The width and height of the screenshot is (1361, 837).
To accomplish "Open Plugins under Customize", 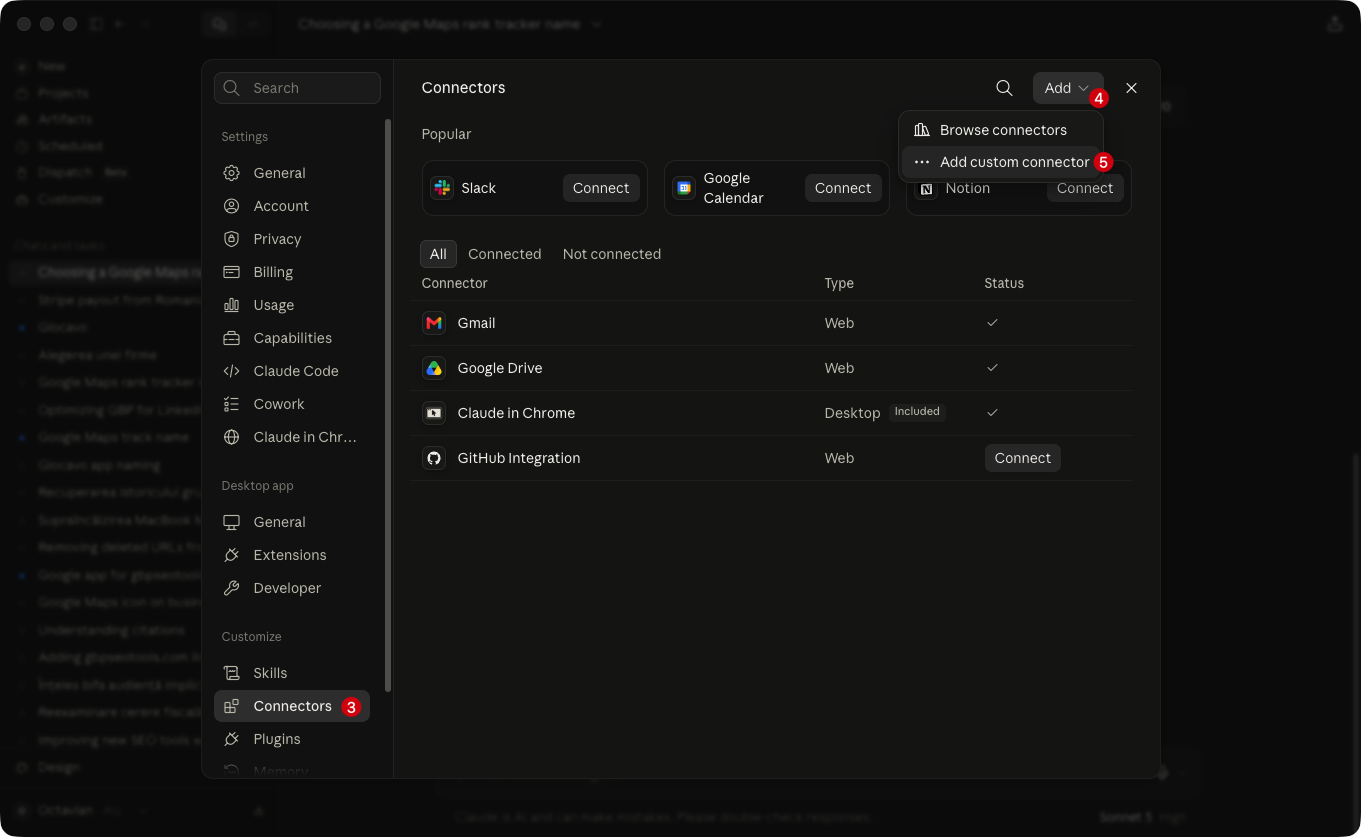I will tap(292, 739).
